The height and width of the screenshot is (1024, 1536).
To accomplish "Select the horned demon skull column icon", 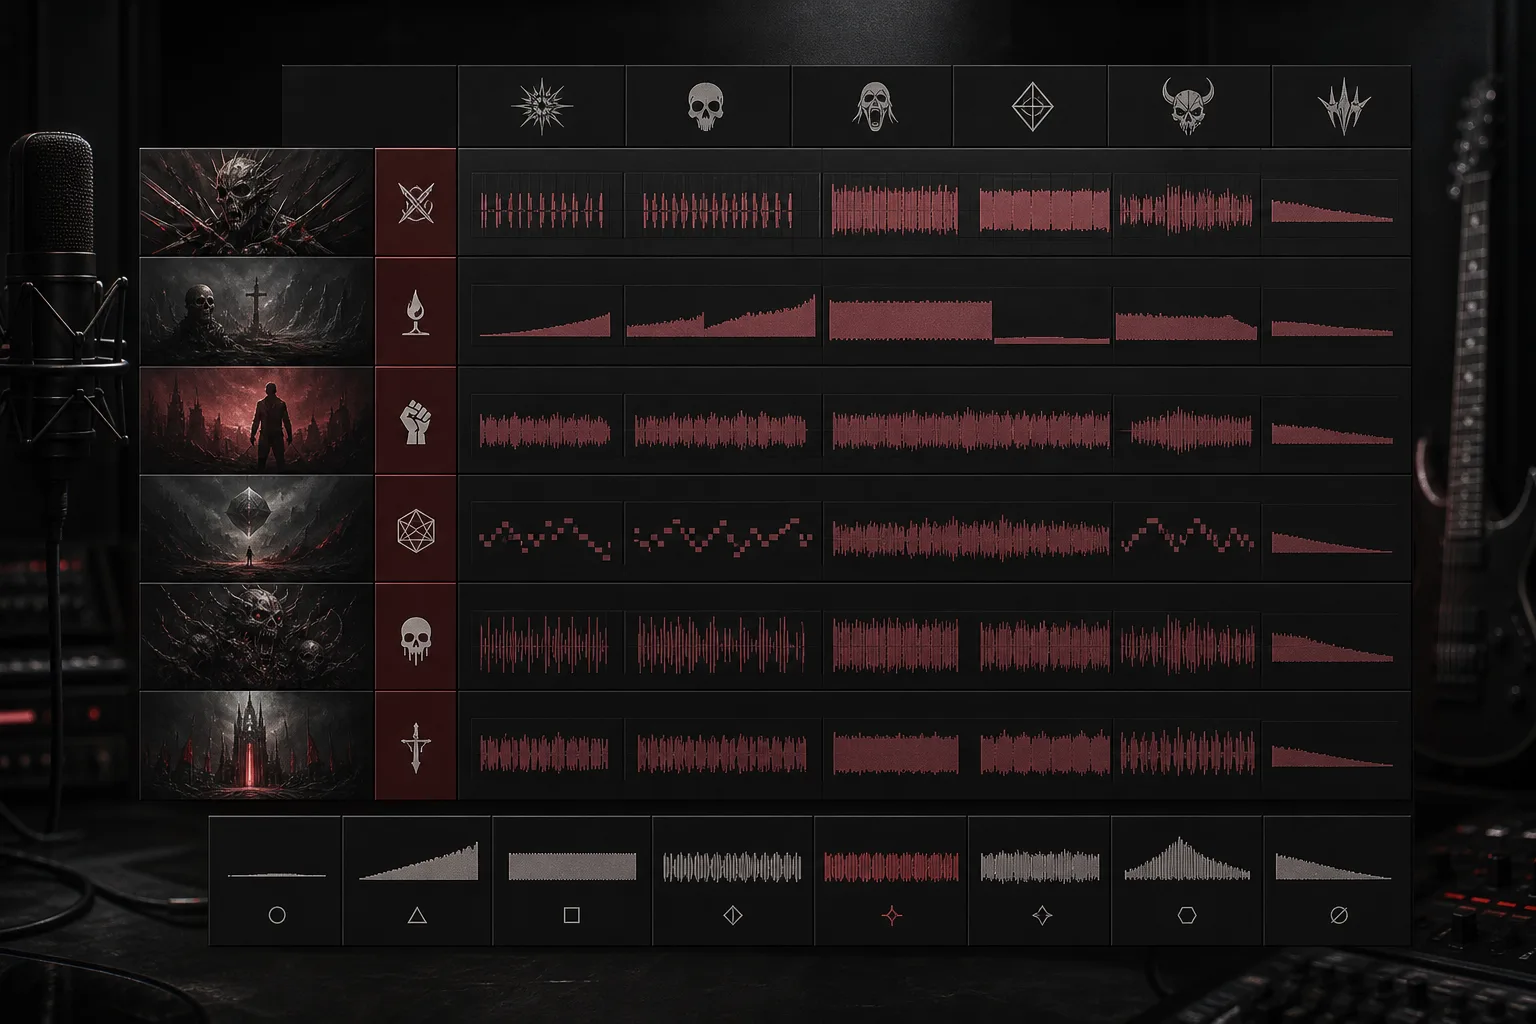I will point(1187,106).
